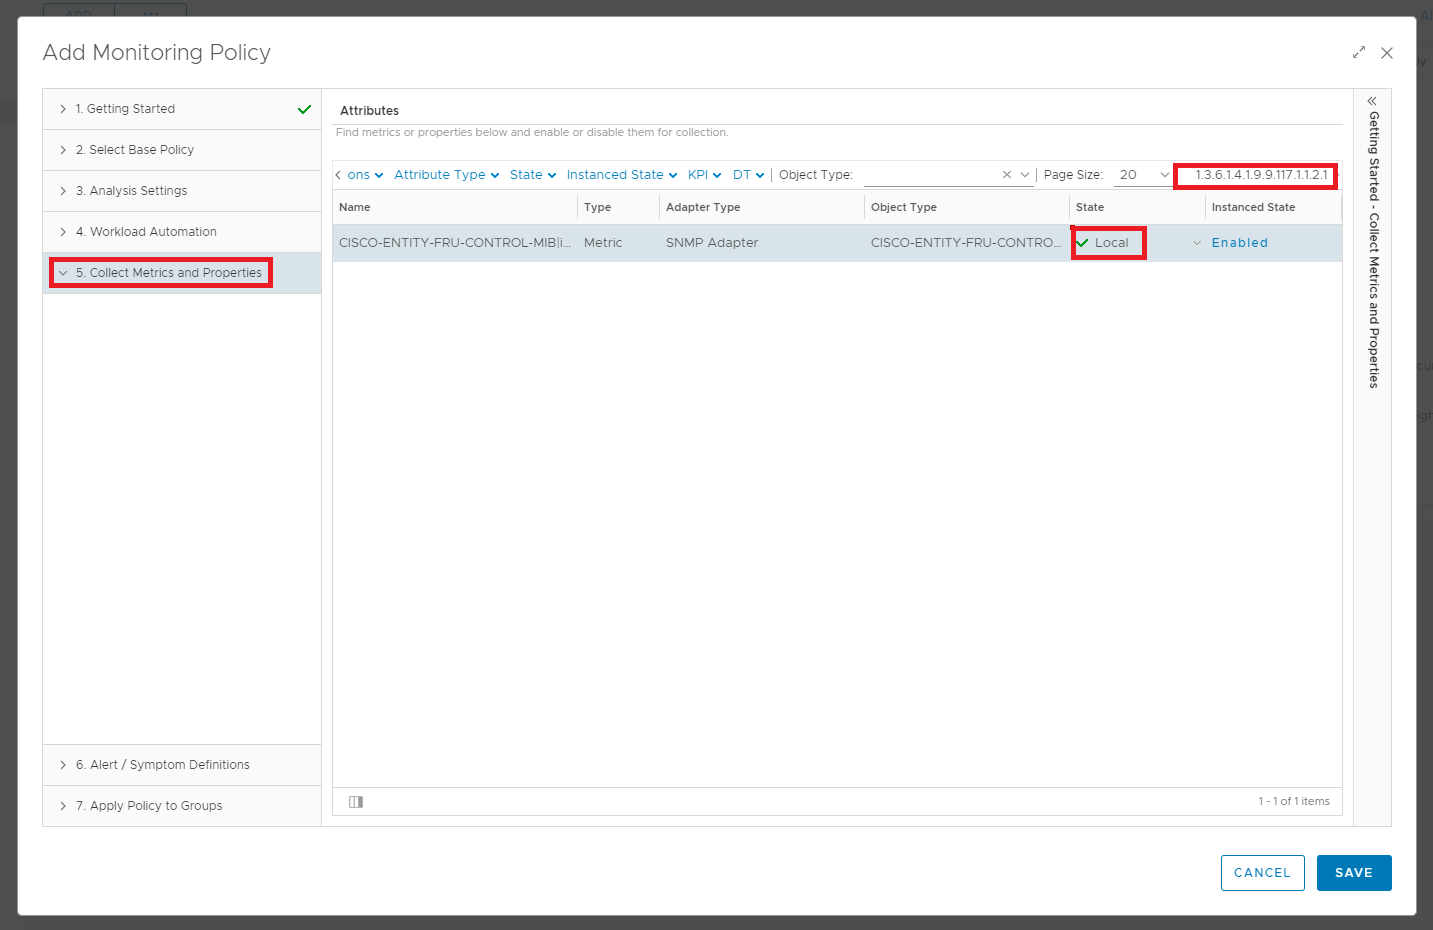The width and height of the screenshot is (1433, 930).
Task: Collapse the Getting Started side panel
Action: 1372,101
